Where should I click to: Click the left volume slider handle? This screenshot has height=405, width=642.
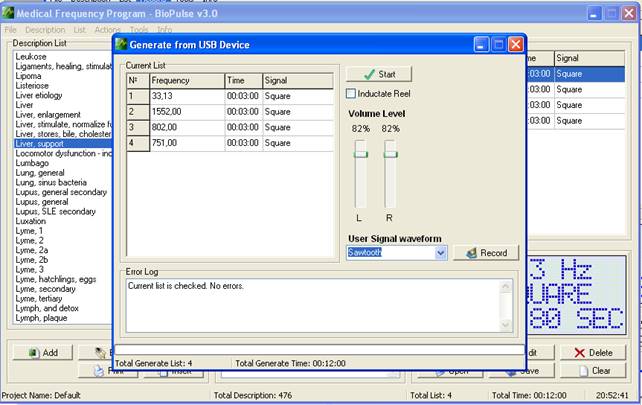(361, 153)
